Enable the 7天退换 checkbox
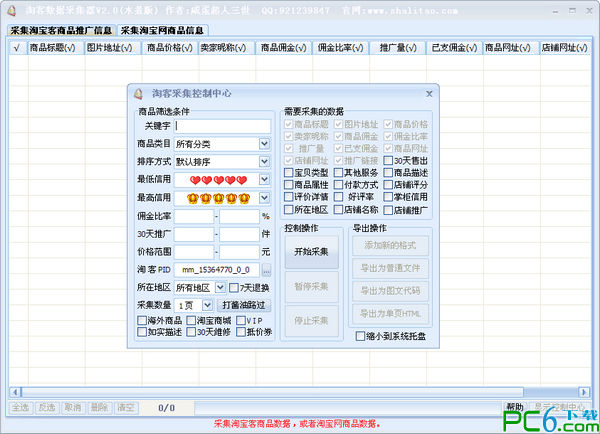This screenshot has height=434, width=600. click(234, 287)
